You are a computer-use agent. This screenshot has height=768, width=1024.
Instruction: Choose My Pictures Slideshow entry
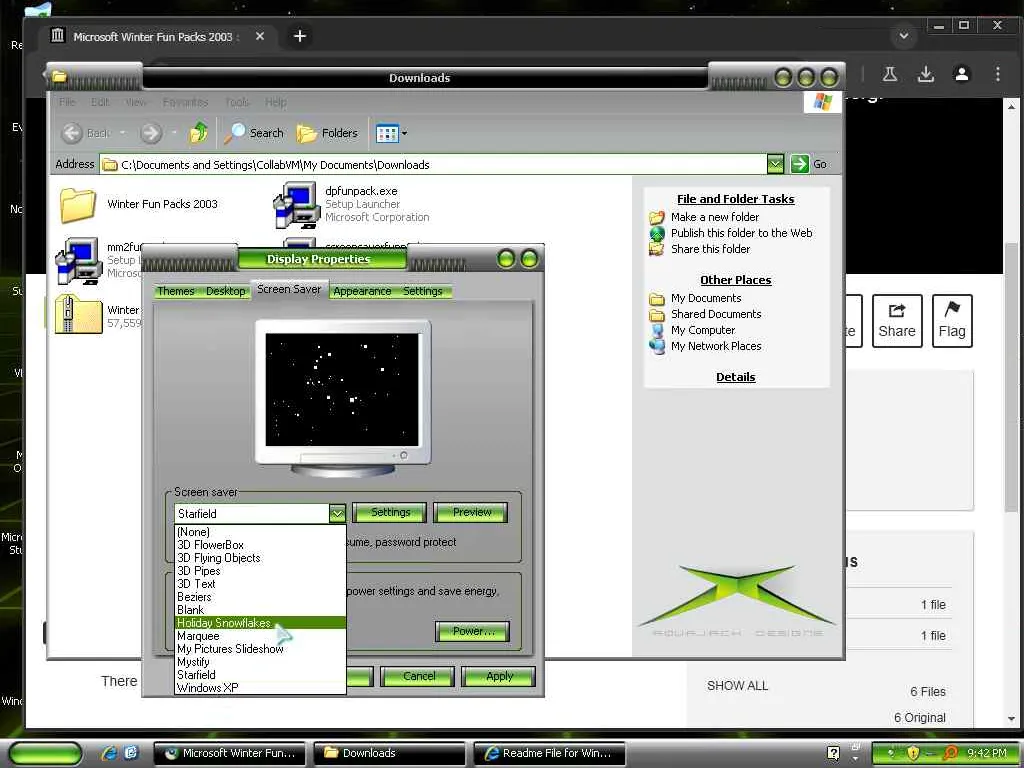[x=260, y=649]
